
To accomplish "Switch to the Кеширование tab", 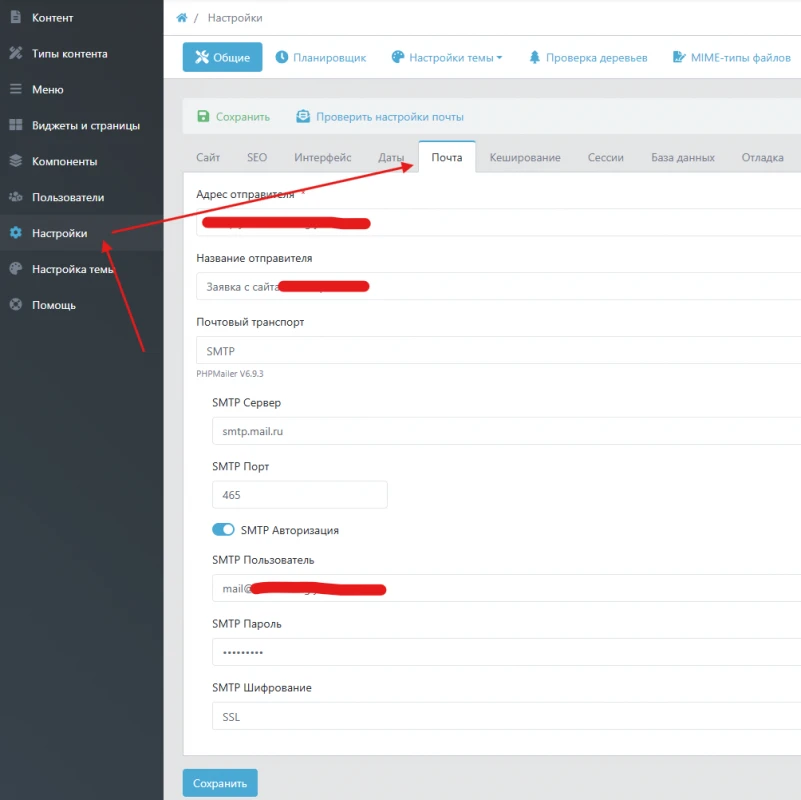I will click(x=524, y=158).
